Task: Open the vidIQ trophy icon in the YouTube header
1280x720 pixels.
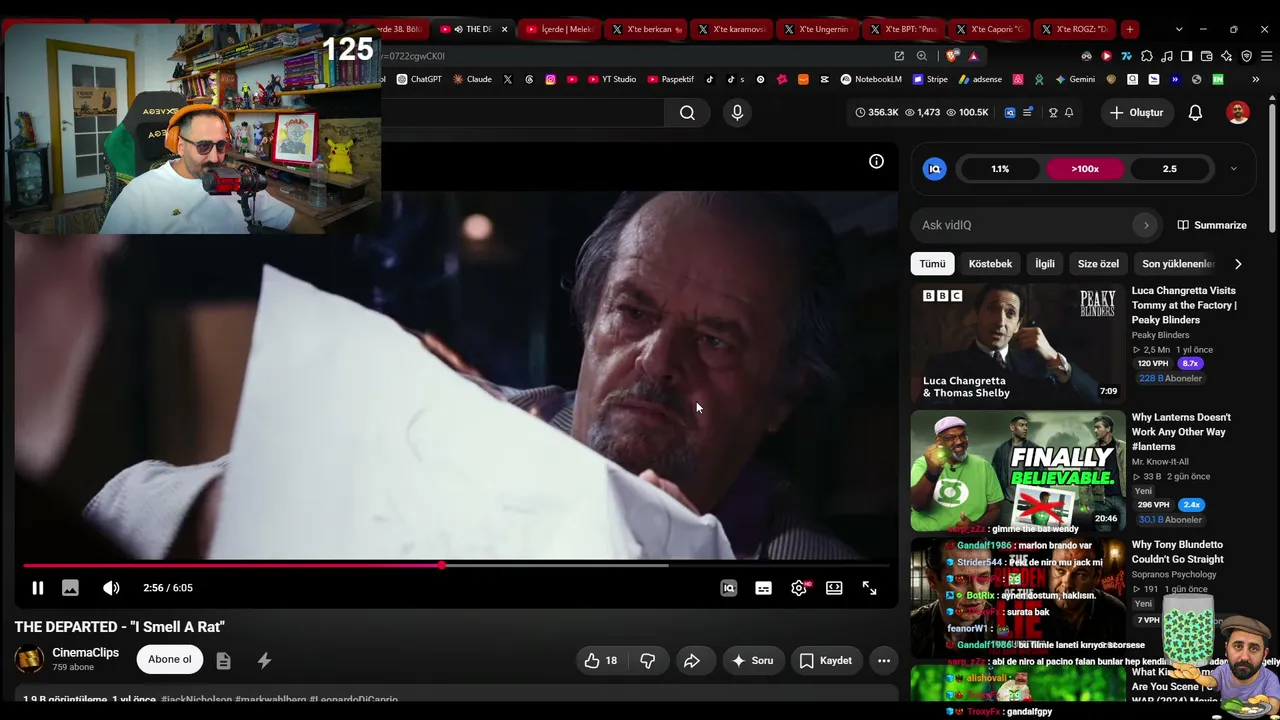Action: pos(1053,113)
